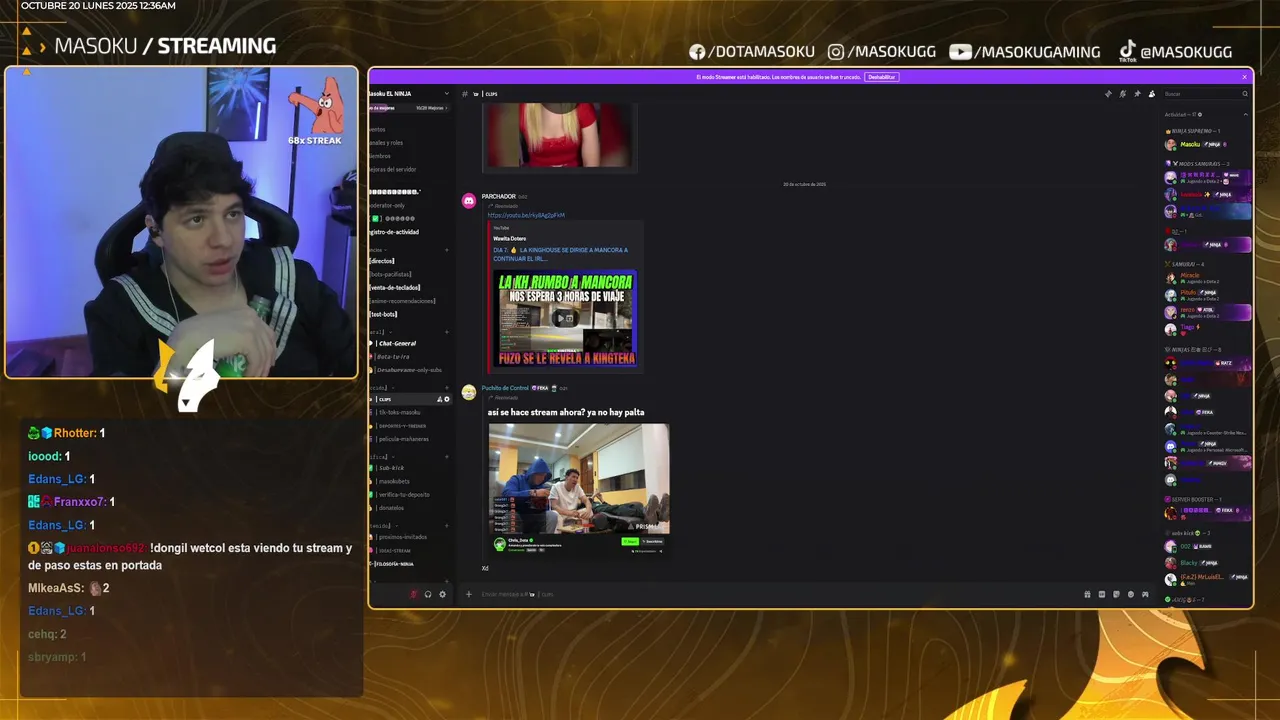Close the streamer mode banner
The width and height of the screenshot is (1280, 720).
pyautogui.click(x=1245, y=77)
